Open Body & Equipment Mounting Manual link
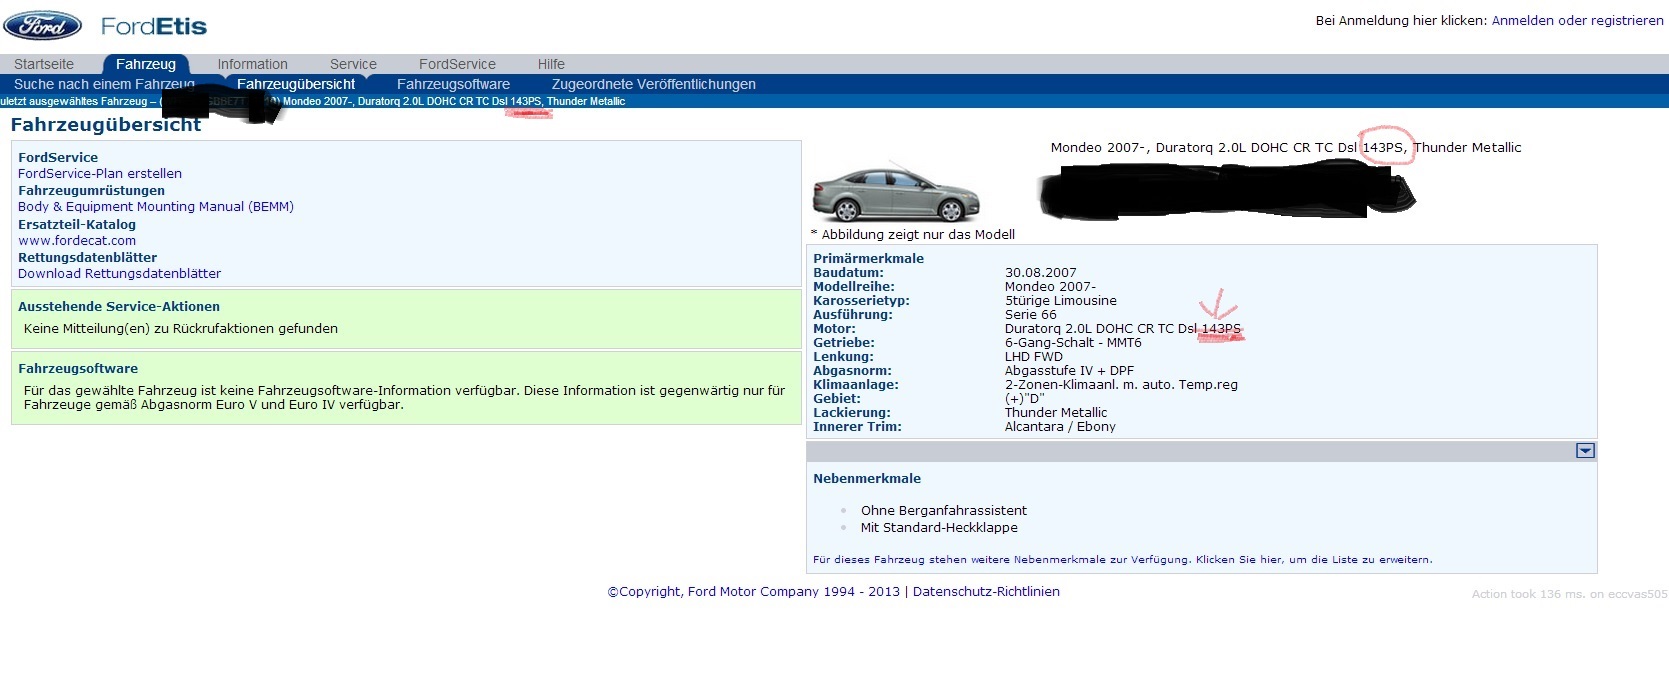The image size is (1669, 695). pyautogui.click(x=156, y=207)
